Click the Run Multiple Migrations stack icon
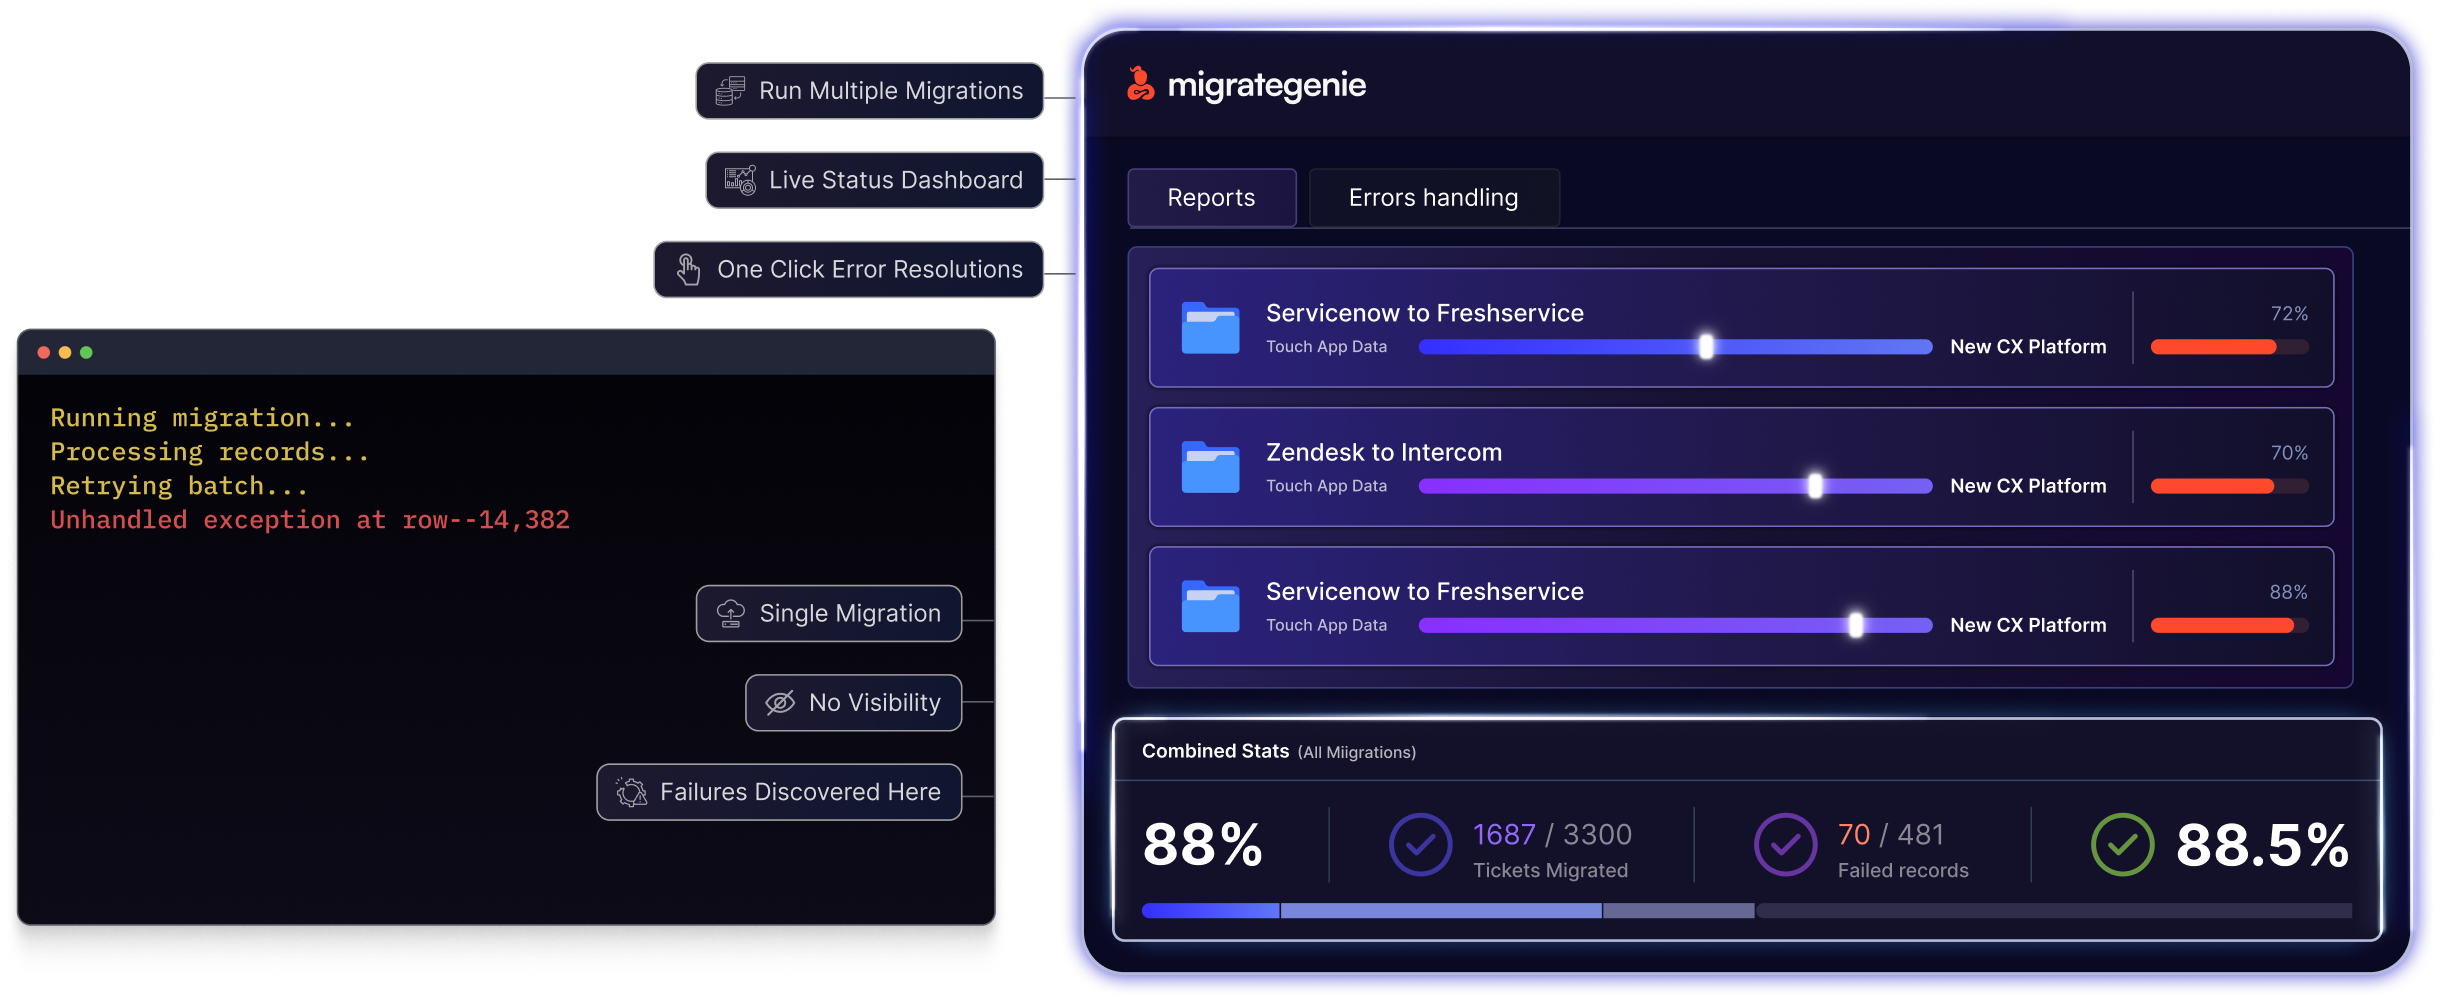The width and height of the screenshot is (2441, 998). pyautogui.click(x=730, y=91)
